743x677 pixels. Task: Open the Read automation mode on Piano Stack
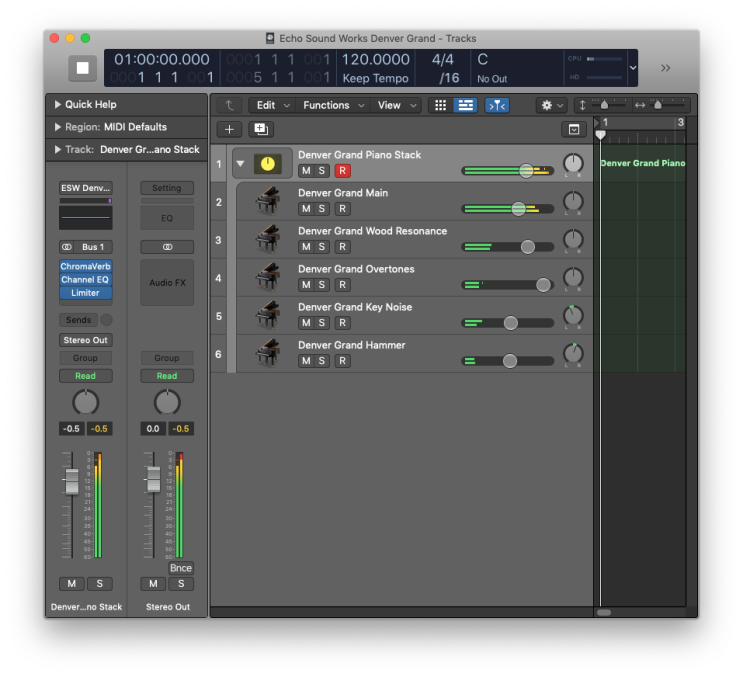(x=86, y=376)
